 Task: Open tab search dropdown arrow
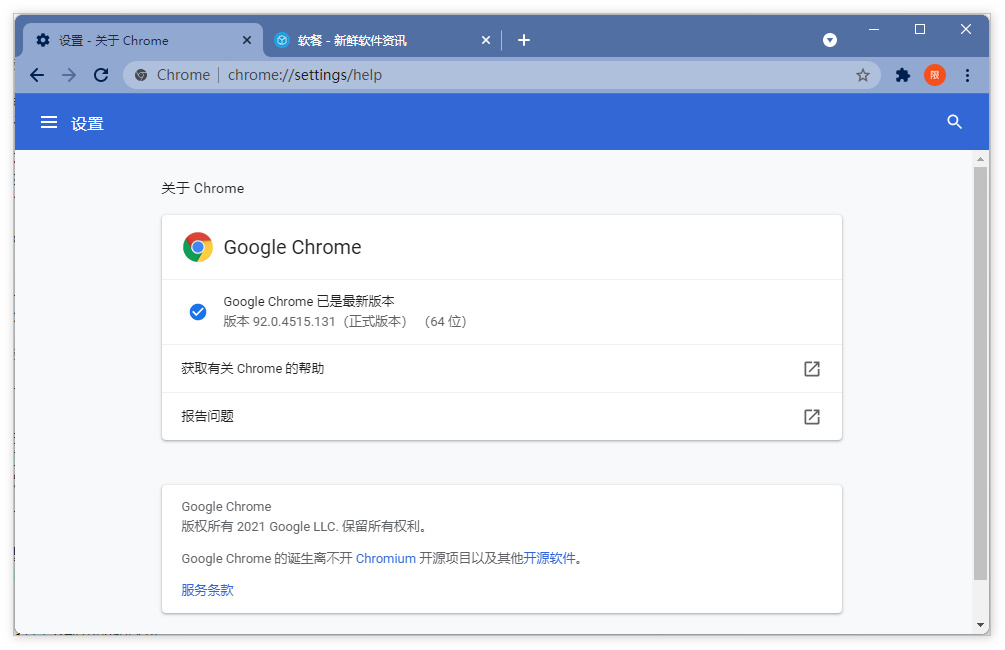tap(829, 40)
